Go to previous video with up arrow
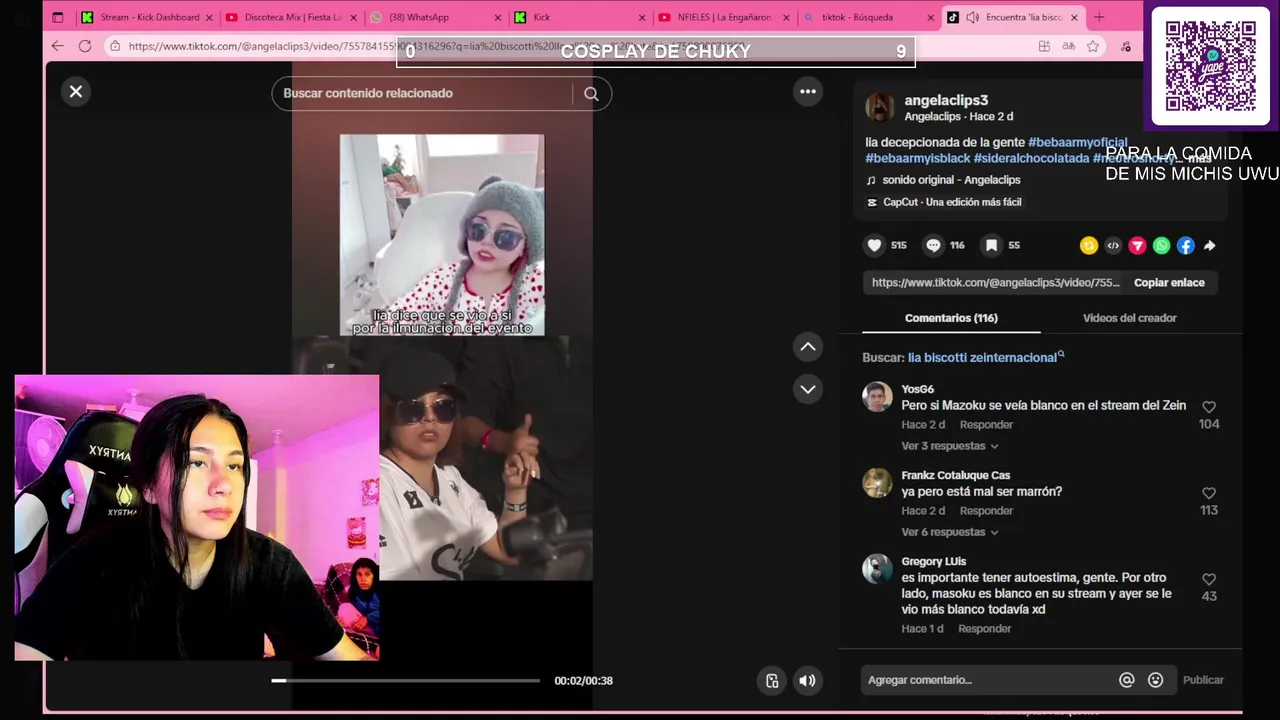The width and height of the screenshot is (1280, 720). tap(808, 347)
